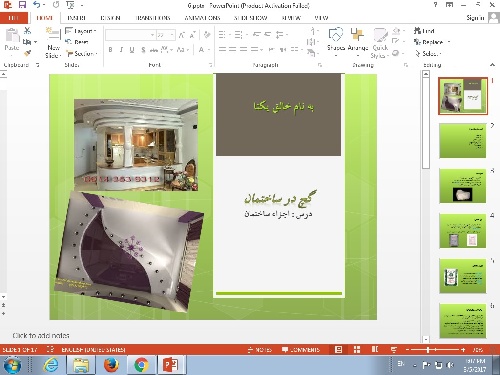Switch to Slide Sorter view icon
The width and height of the screenshot is (500, 375).
coord(357,349)
